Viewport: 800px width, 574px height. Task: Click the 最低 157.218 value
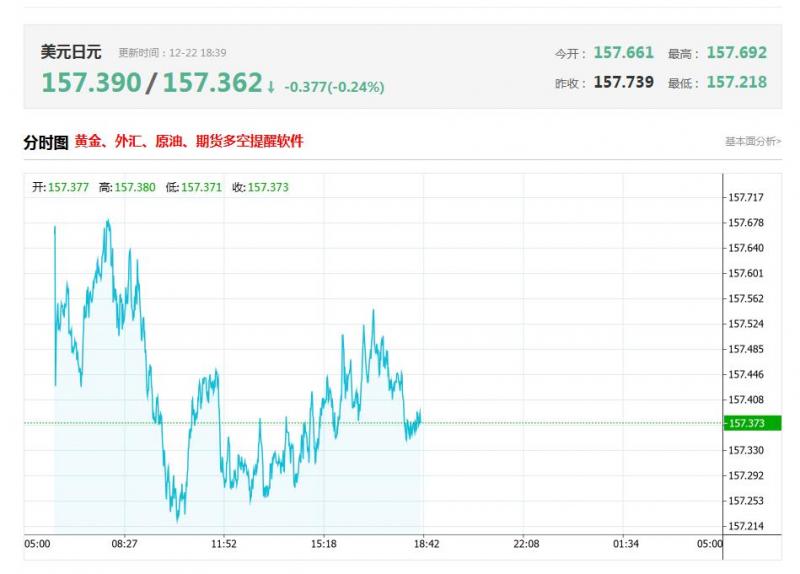(736, 82)
